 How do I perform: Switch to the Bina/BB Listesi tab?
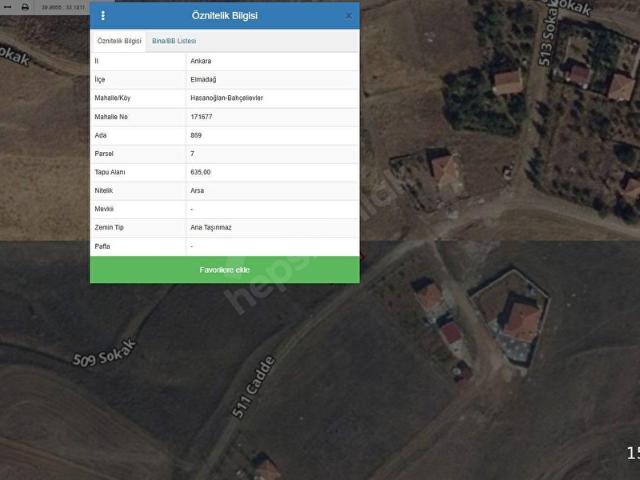tap(174, 41)
